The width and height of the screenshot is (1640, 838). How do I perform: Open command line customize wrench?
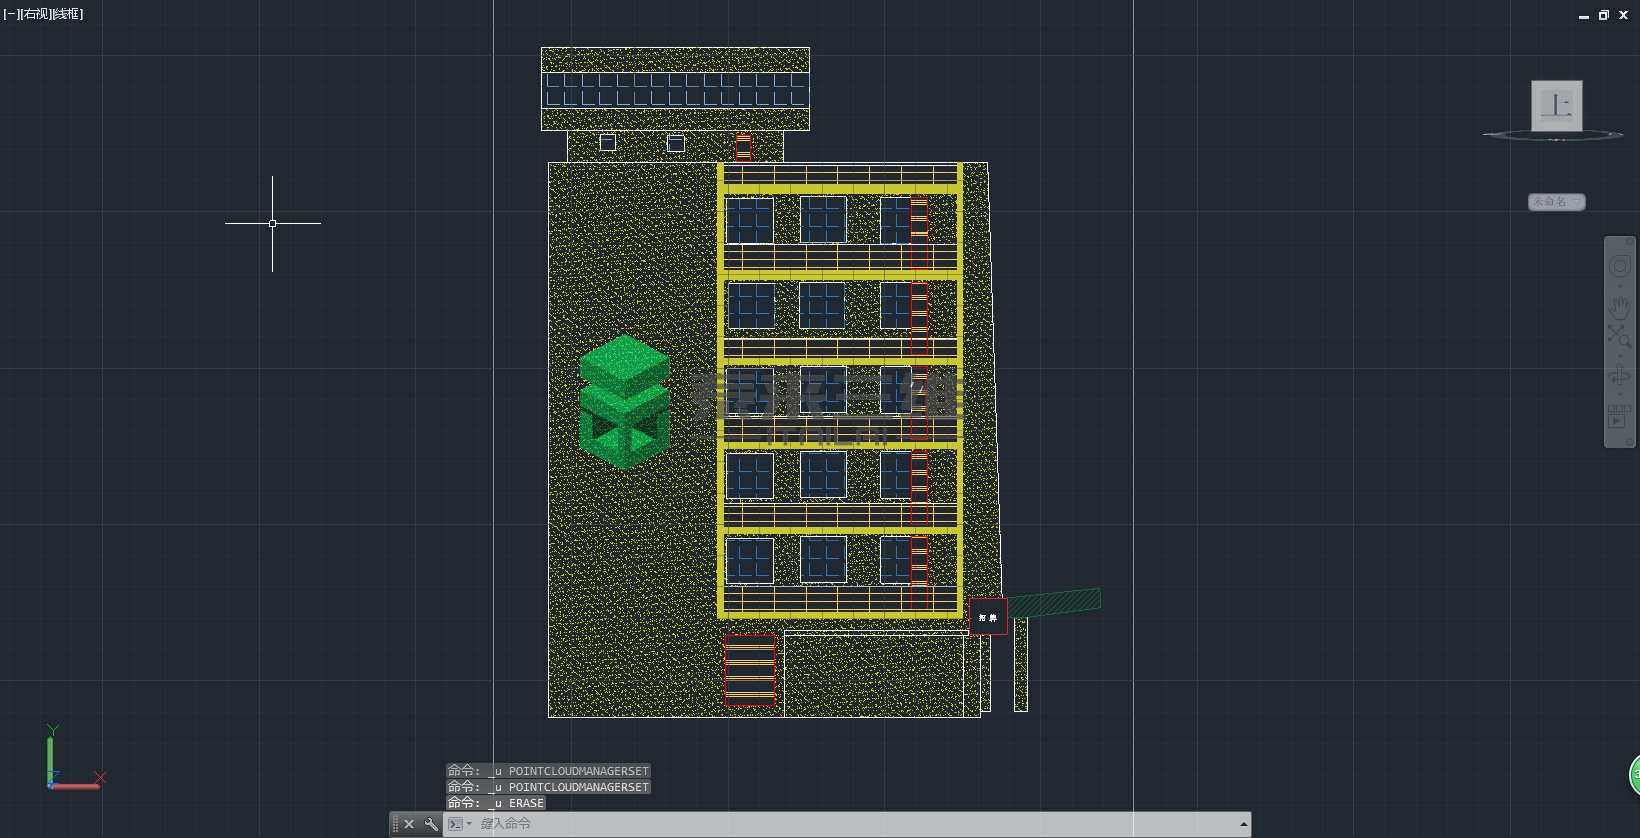pyautogui.click(x=431, y=824)
